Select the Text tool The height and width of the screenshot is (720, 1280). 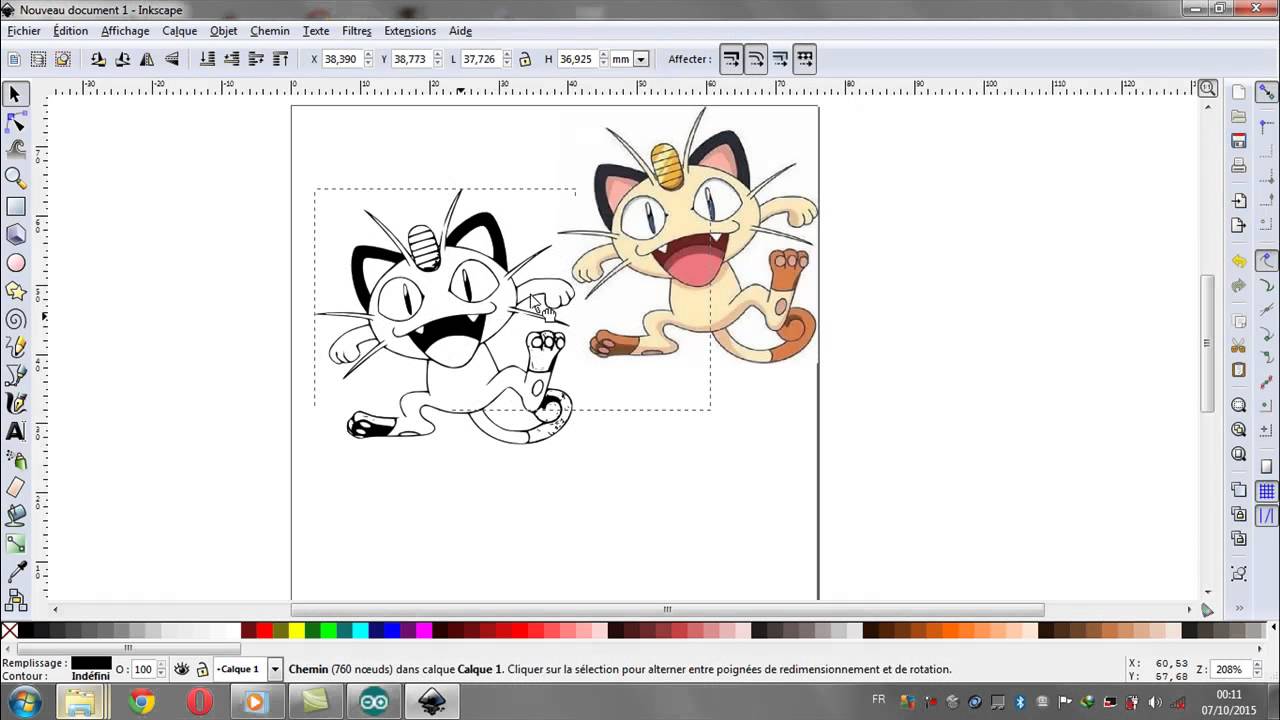pos(15,431)
